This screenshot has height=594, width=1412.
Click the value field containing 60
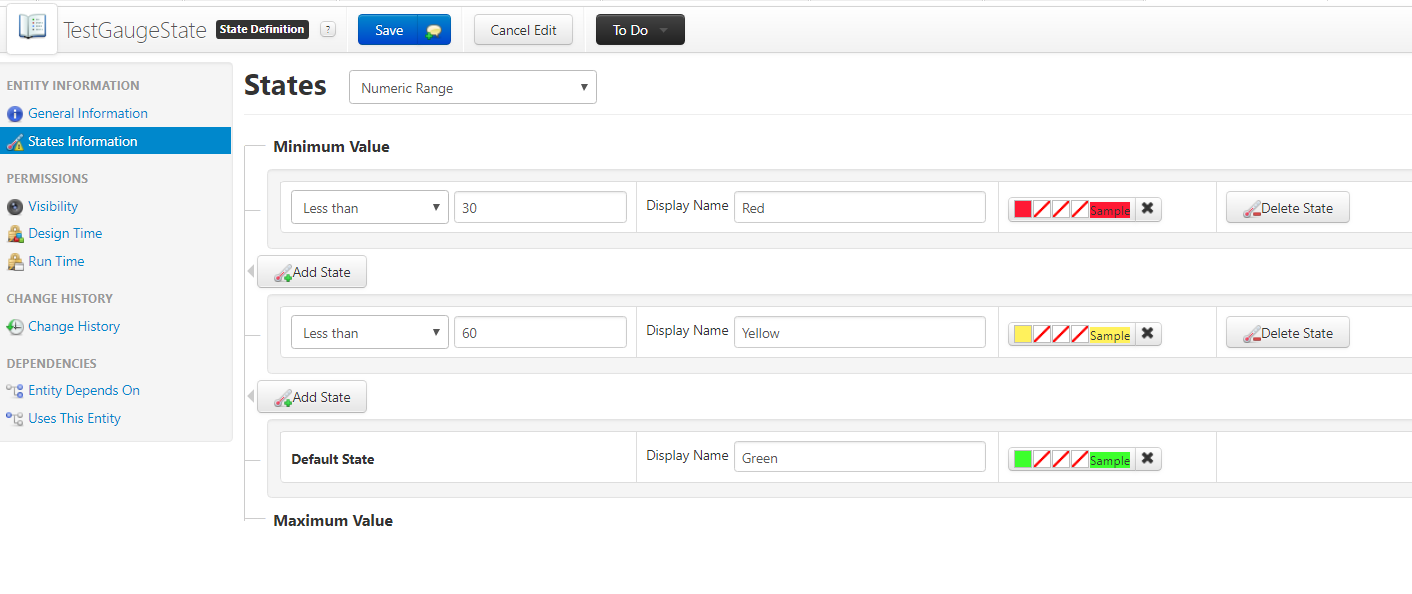tap(540, 333)
